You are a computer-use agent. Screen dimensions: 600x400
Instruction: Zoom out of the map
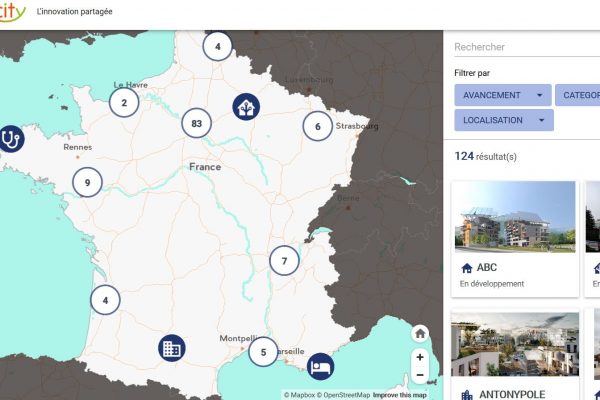pos(420,375)
